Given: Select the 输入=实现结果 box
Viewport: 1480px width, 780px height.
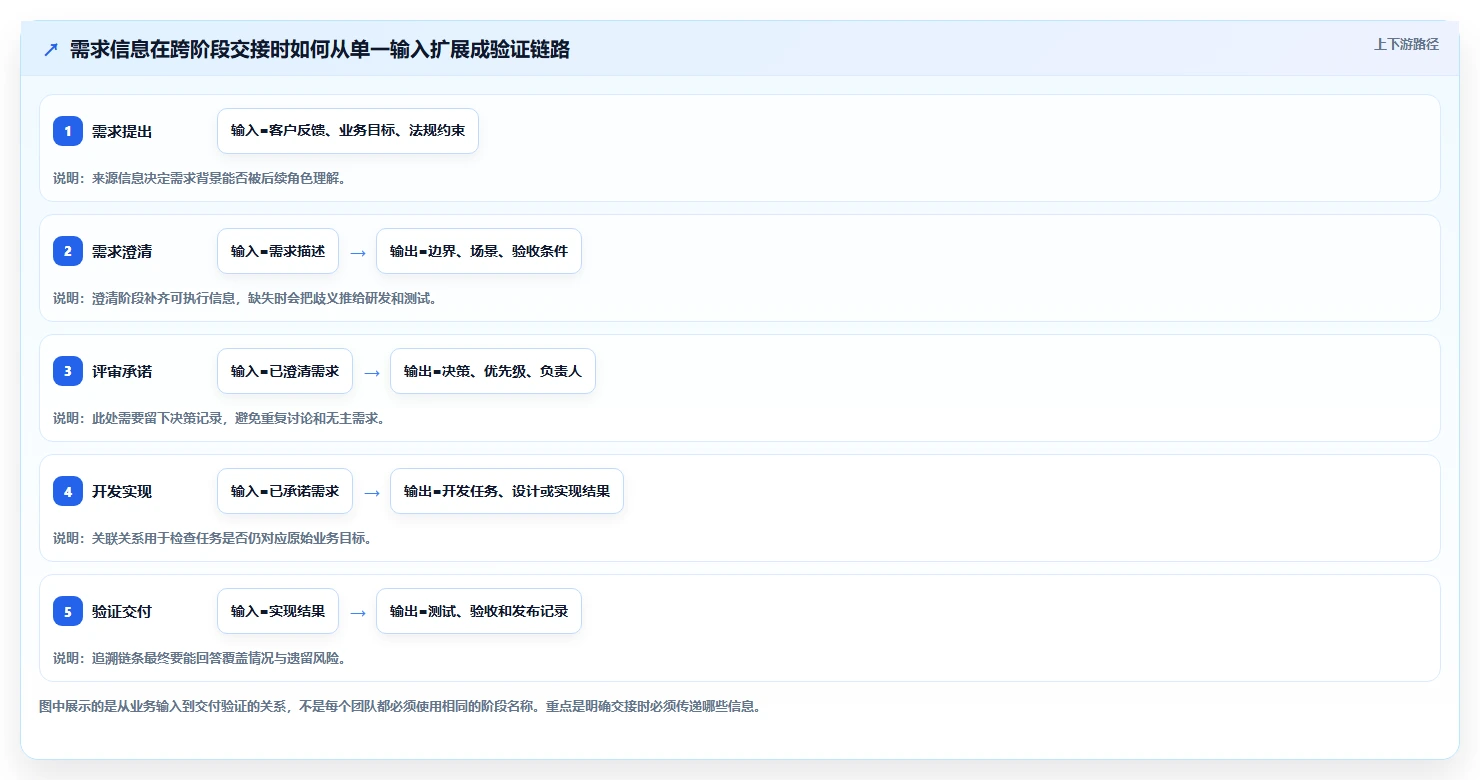Looking at the screenshot, I should [x=278, y=611].
